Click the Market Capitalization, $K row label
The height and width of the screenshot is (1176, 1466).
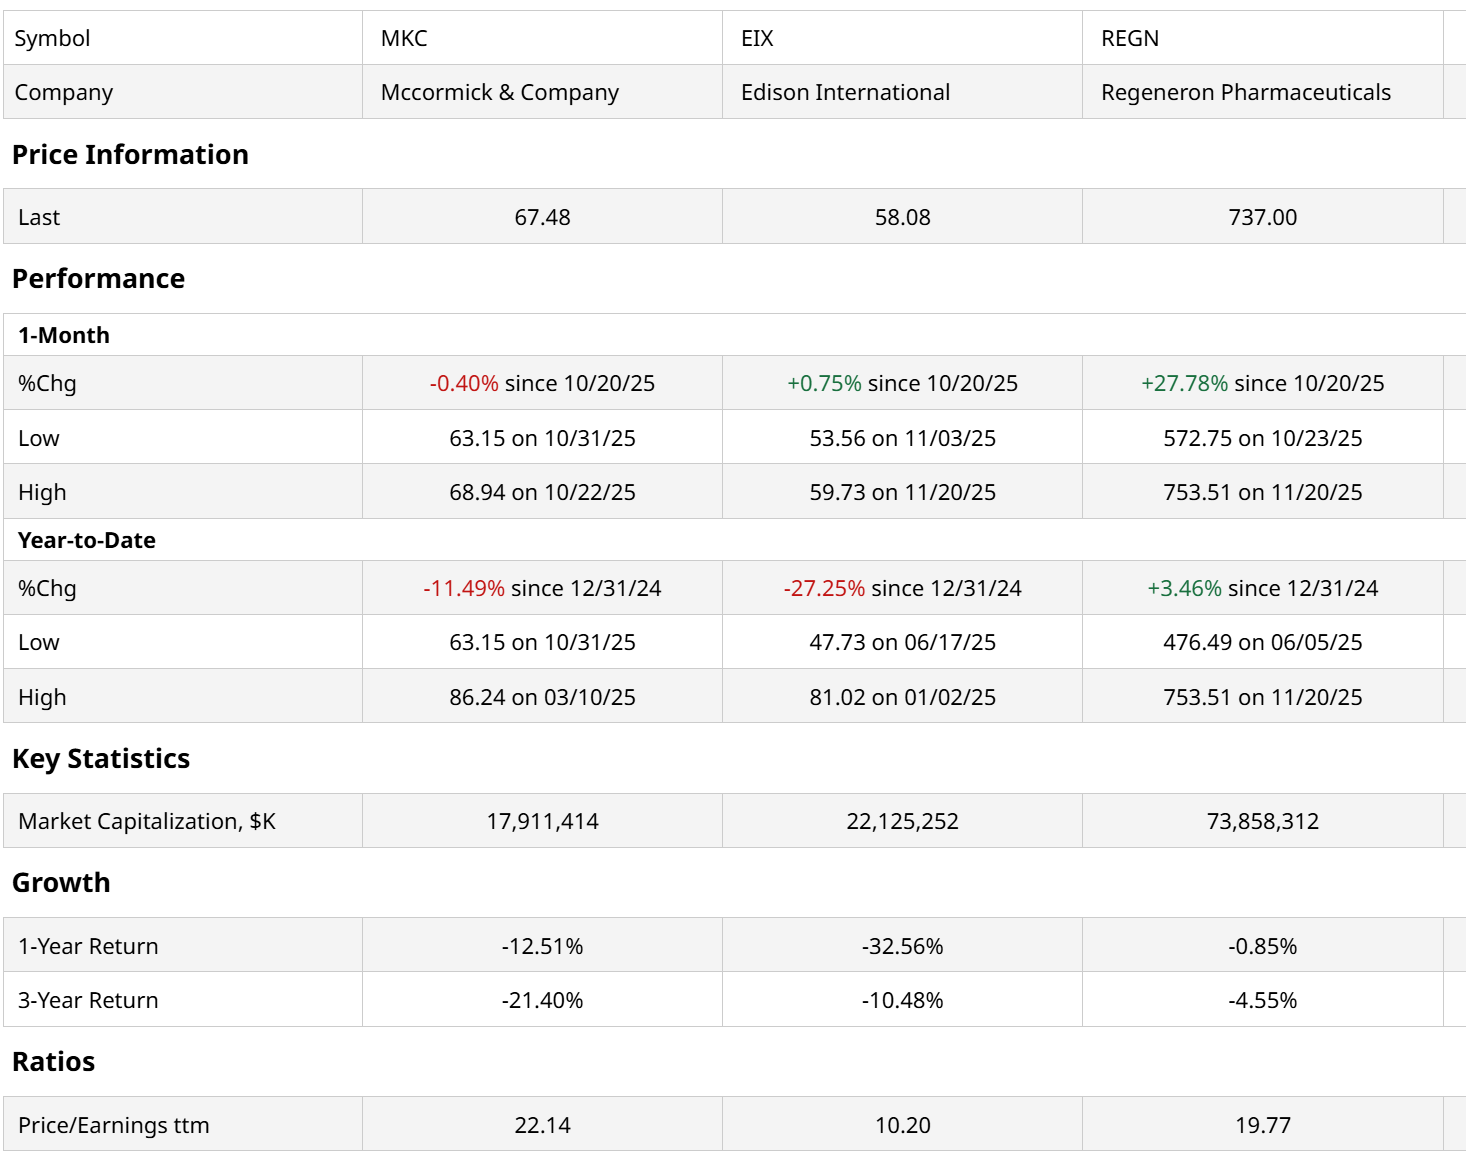[147, 821]
